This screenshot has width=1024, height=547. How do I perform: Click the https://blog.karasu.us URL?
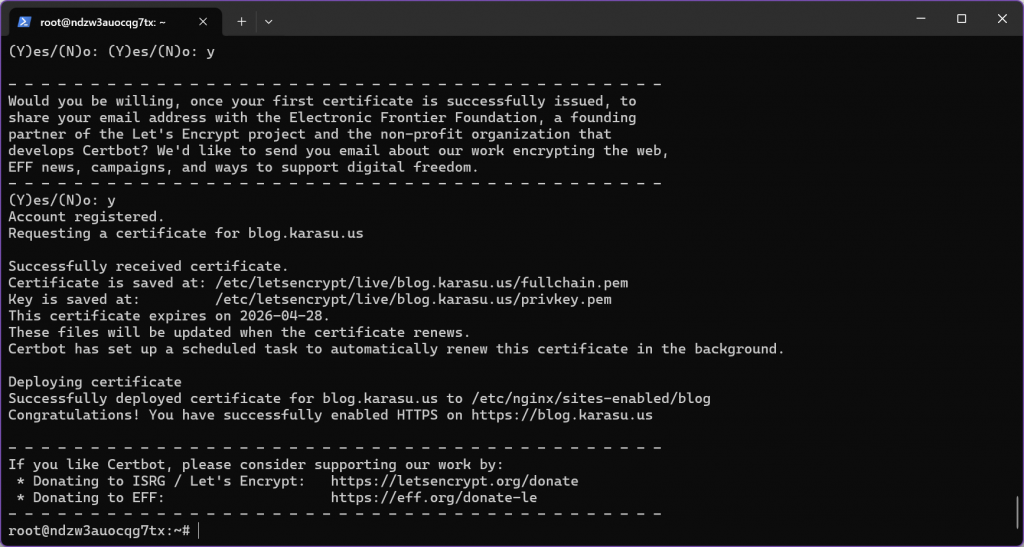562,415
